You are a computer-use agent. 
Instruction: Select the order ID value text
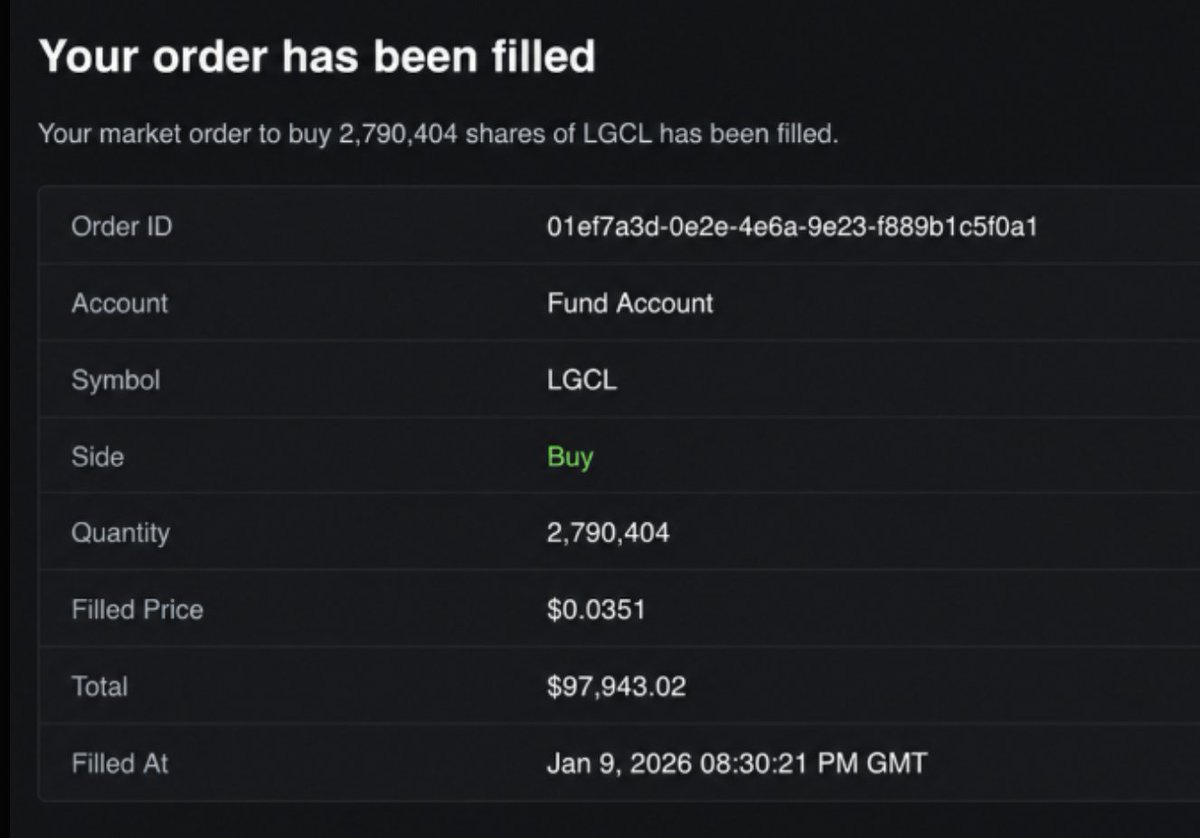click(792, 226)
